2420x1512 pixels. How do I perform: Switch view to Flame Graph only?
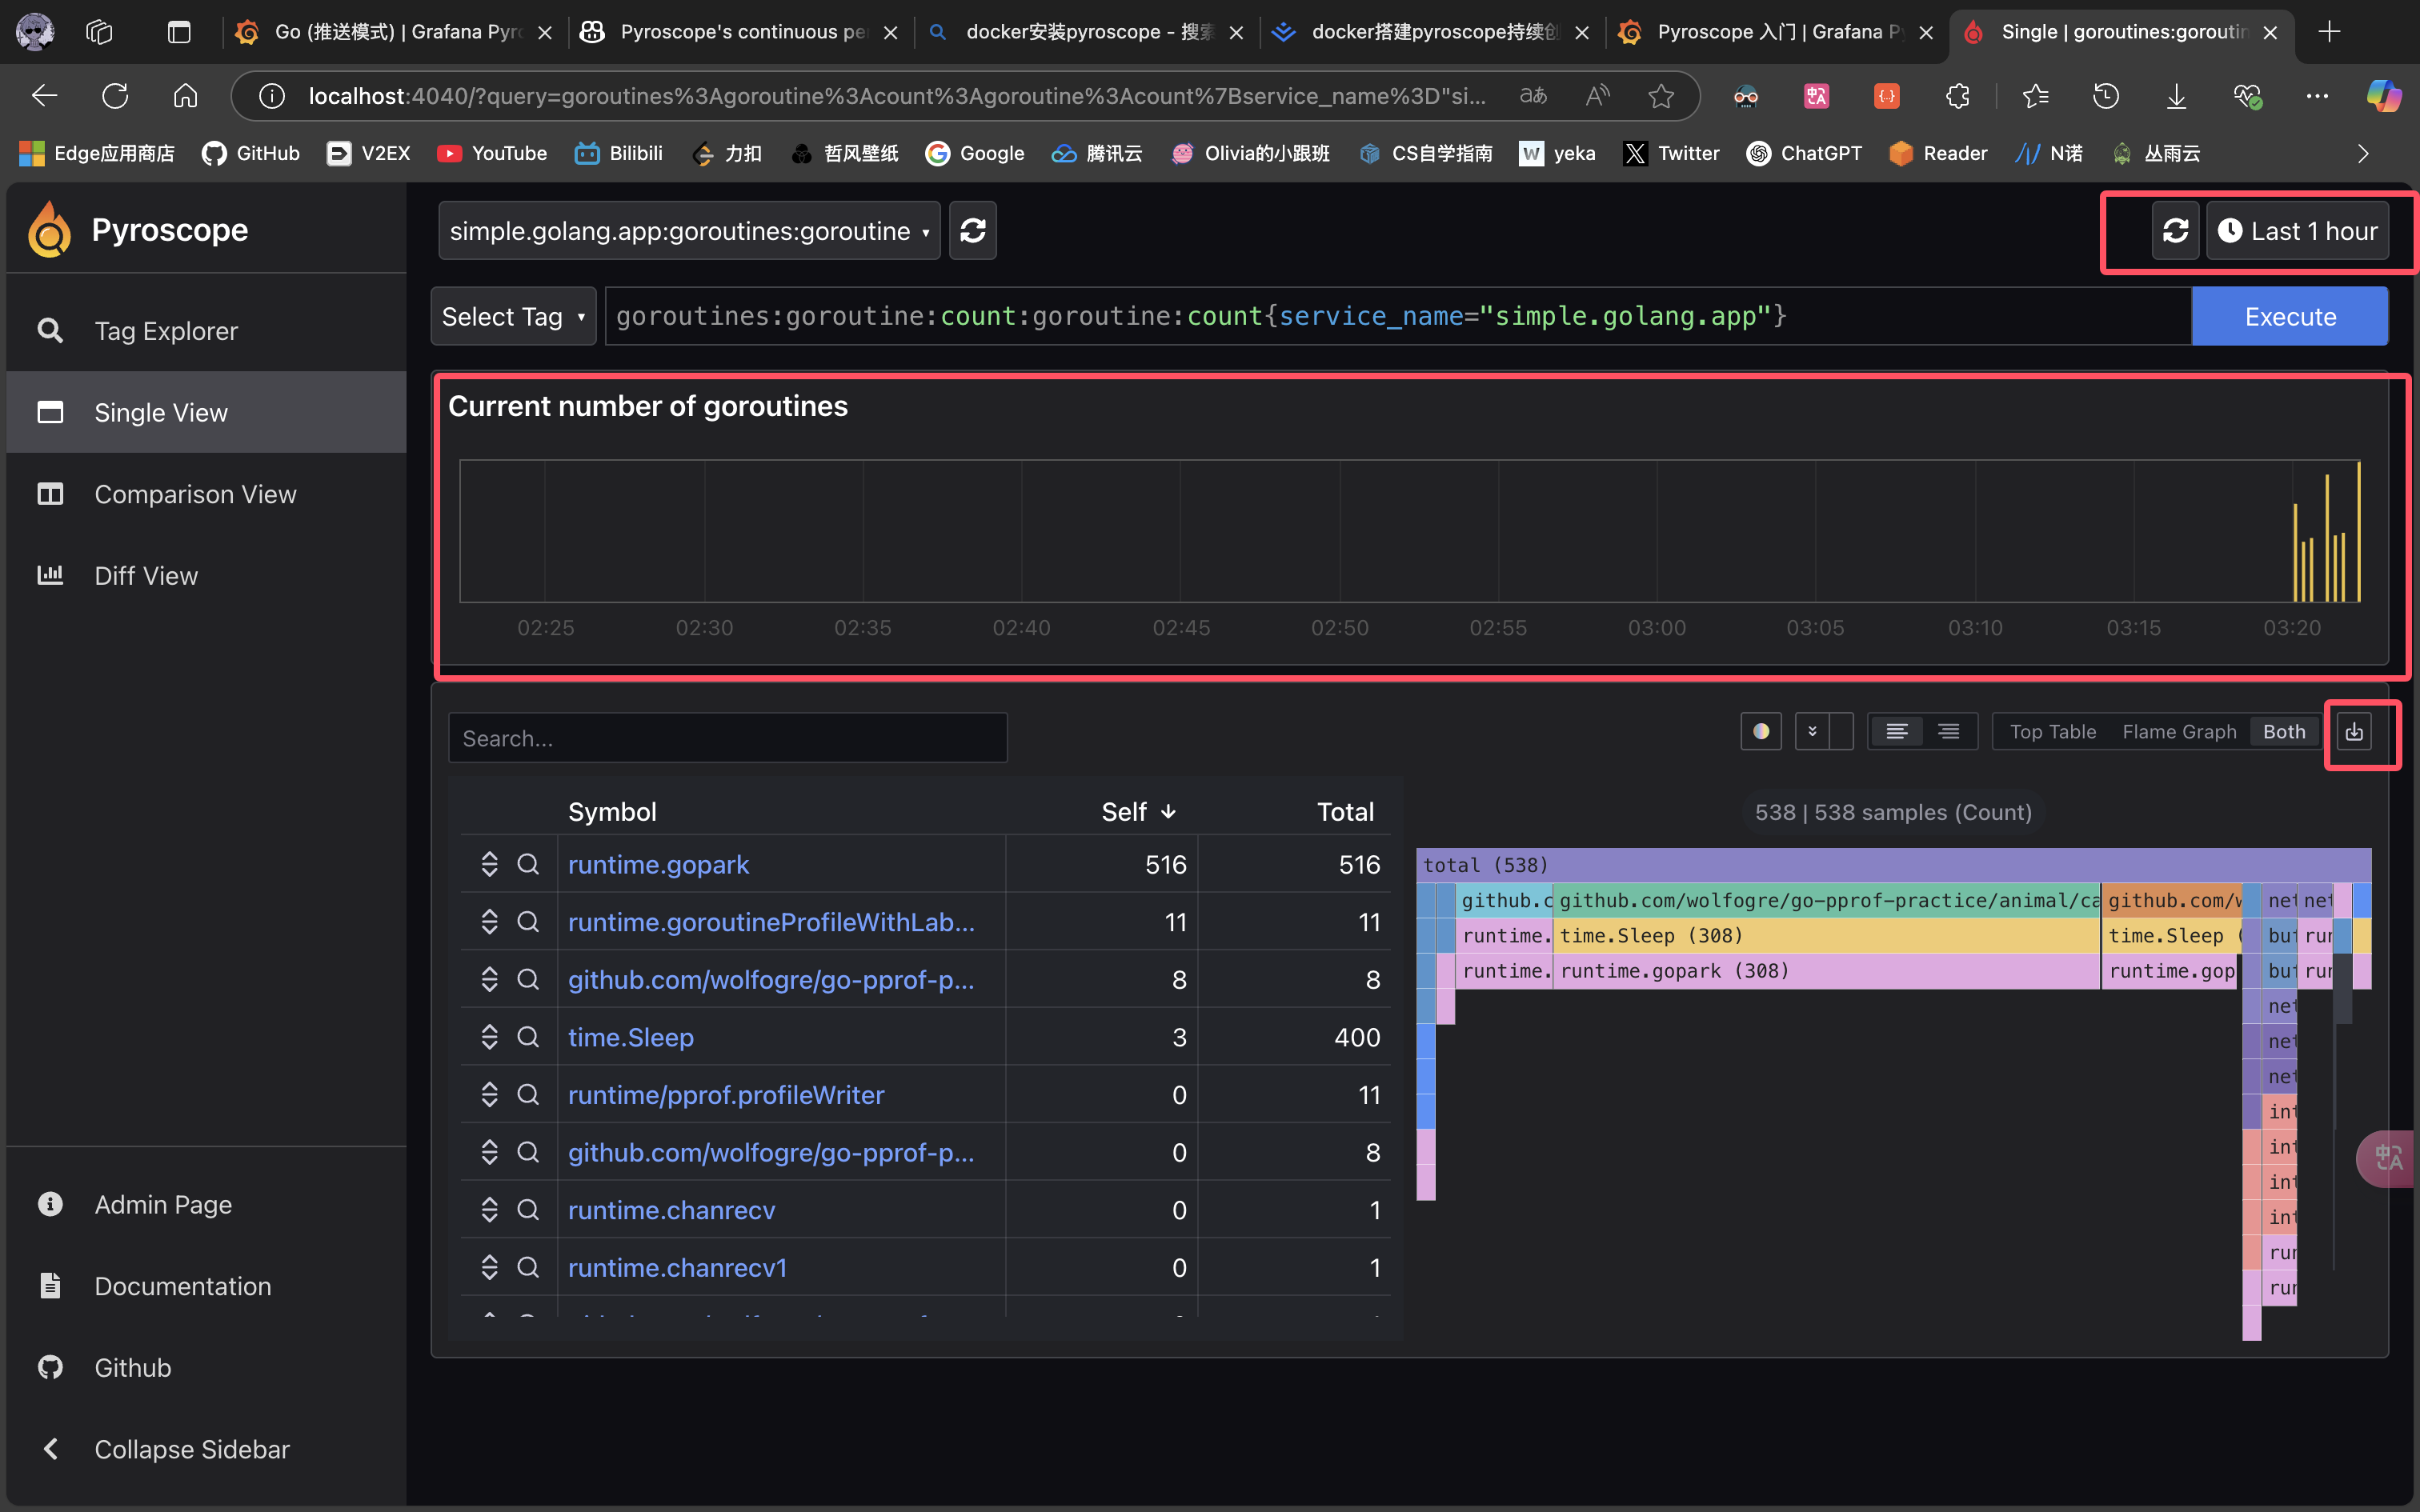(x=2178, y=732)
